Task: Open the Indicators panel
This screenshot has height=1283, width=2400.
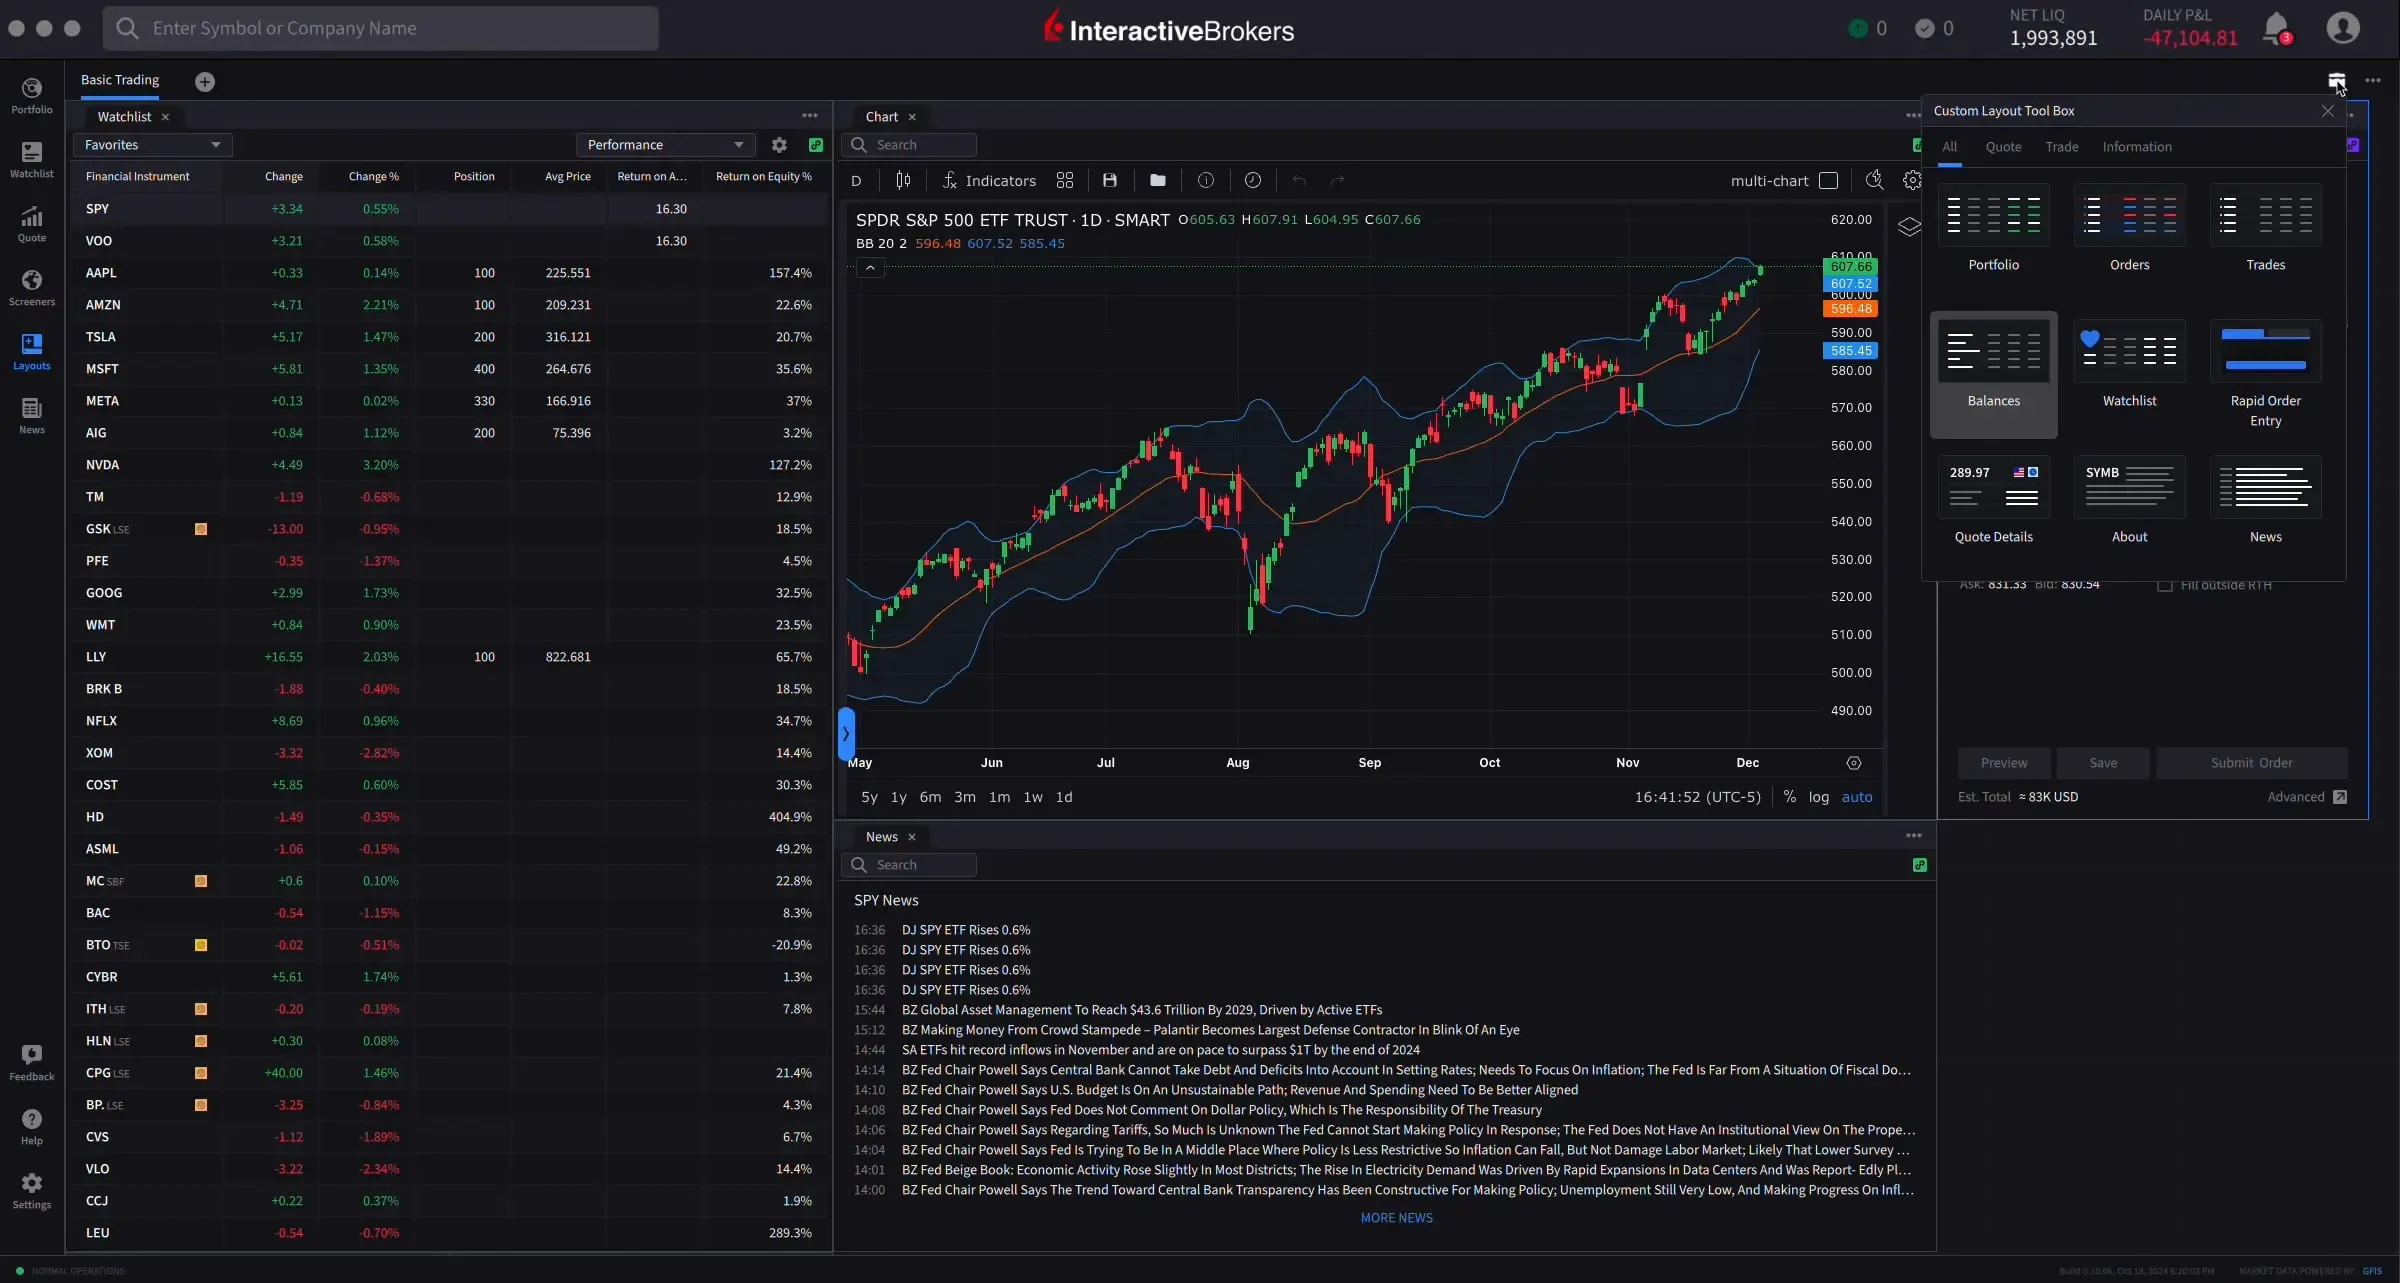Action: [x=989, y=180]
